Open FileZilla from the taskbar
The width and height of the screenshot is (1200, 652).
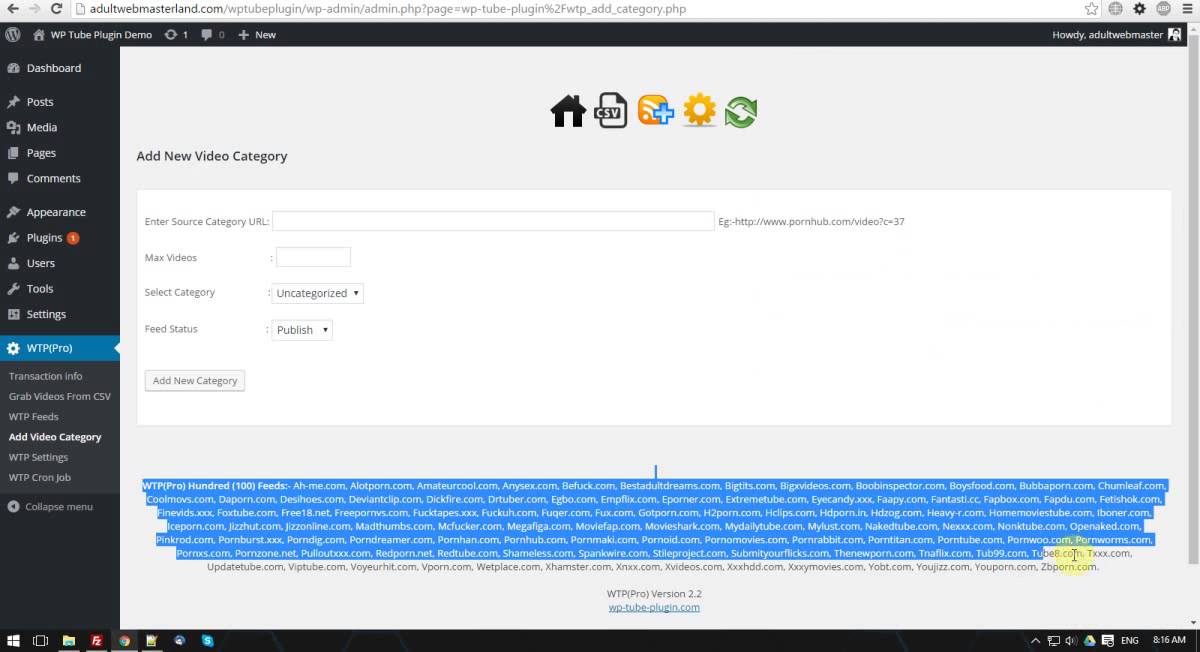[x=97, y=640]
